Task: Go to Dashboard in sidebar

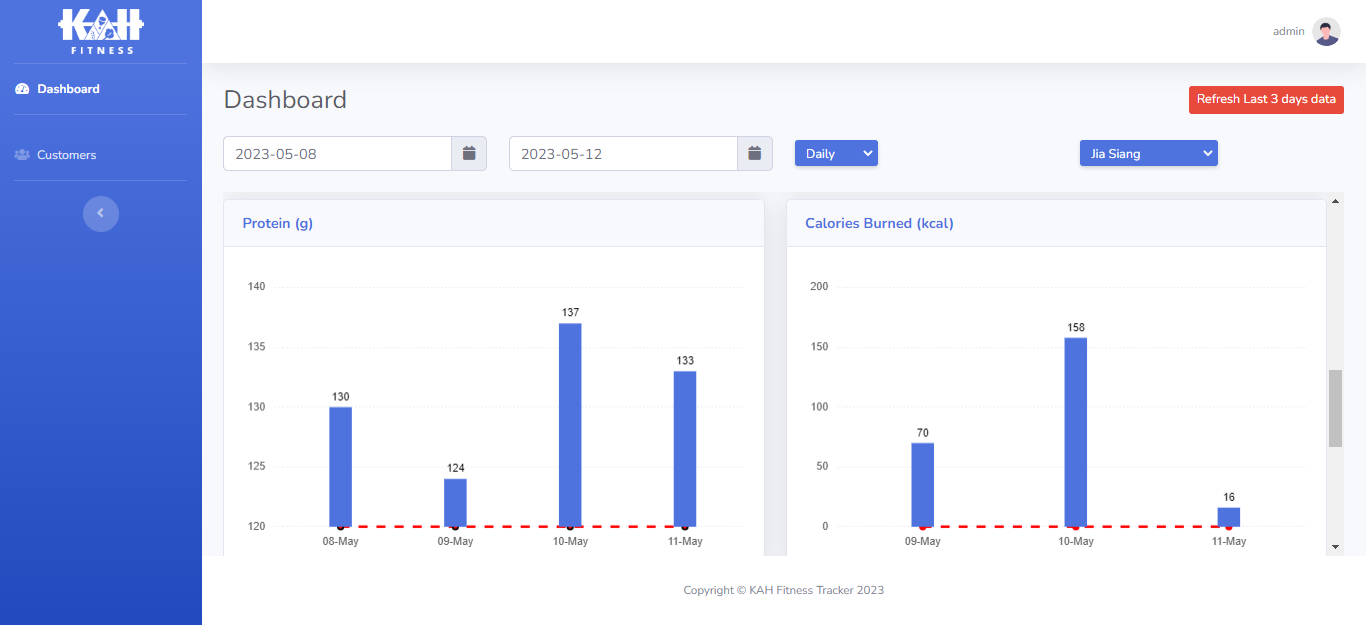Action: click(68, 89)
